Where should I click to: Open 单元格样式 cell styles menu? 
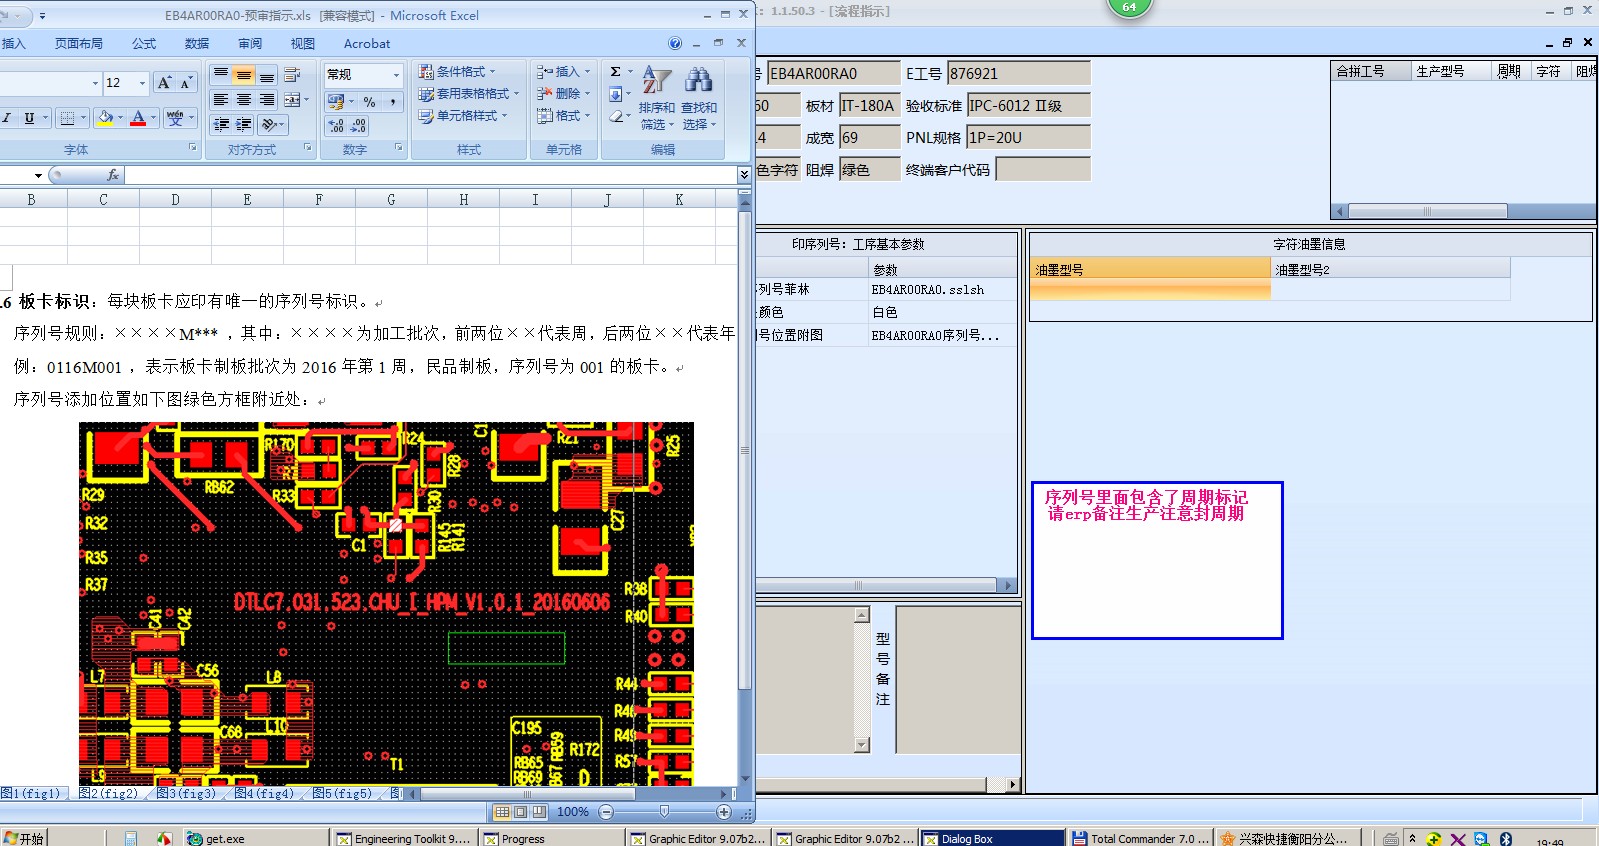click(x=463, y=116)
